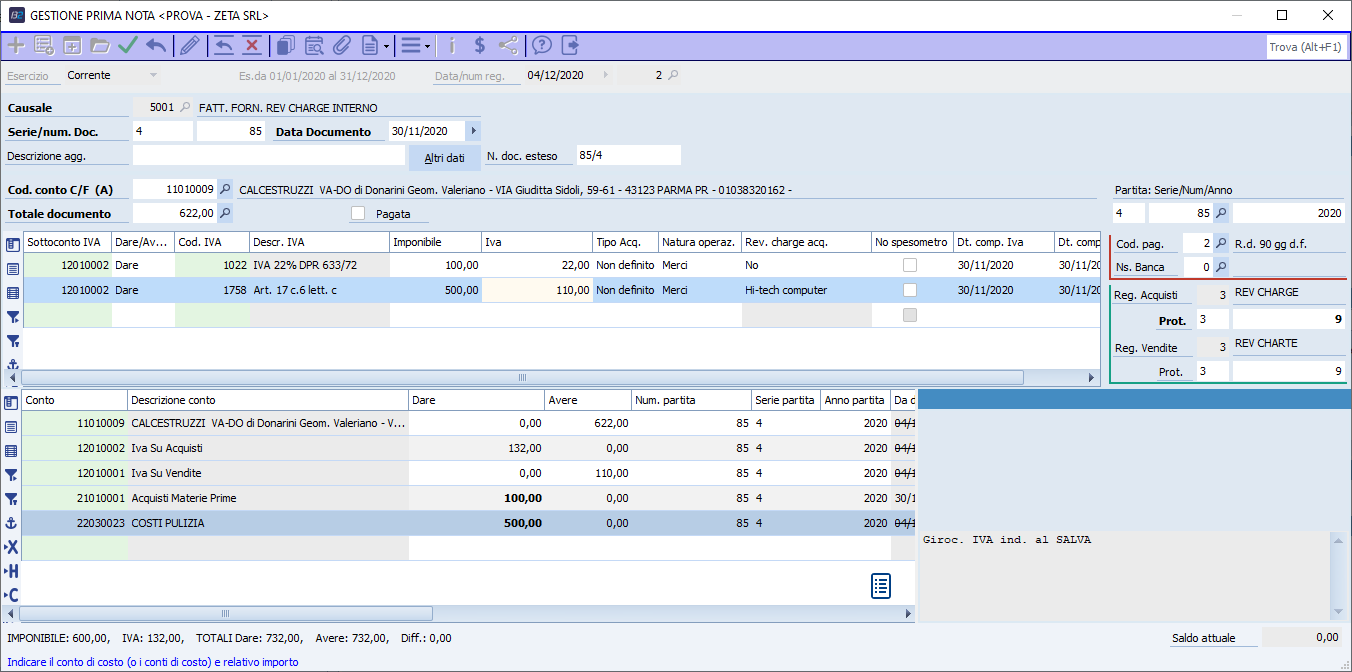Viewport: 1352px width, 672px height.
Task: Open lookup magnifier next to Causale 5001
Action: click(185, 107)
